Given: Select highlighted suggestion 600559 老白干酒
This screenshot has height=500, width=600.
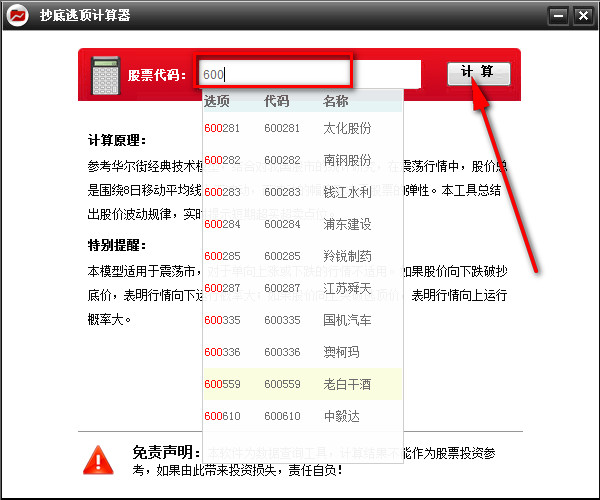Looking at the screenshot, I should 303,384.
